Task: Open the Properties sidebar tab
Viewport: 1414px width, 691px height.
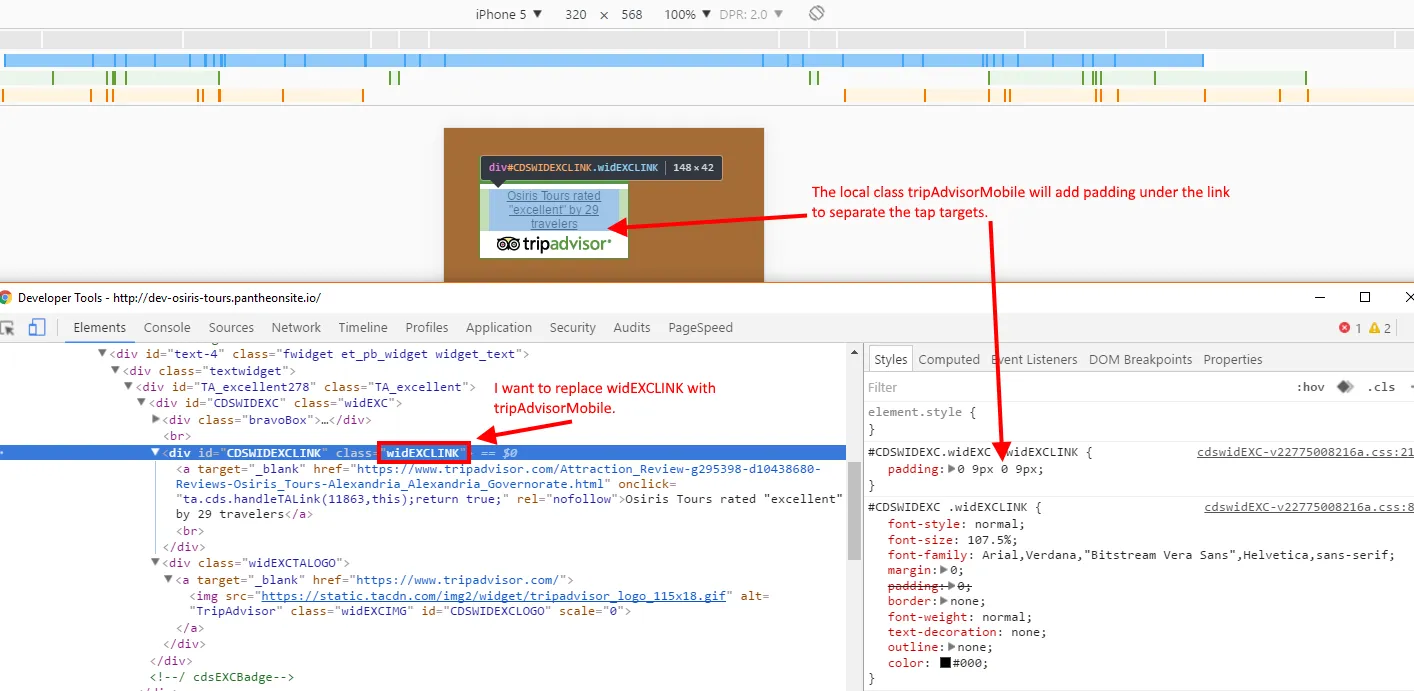Action: (x=1233, y=359)
